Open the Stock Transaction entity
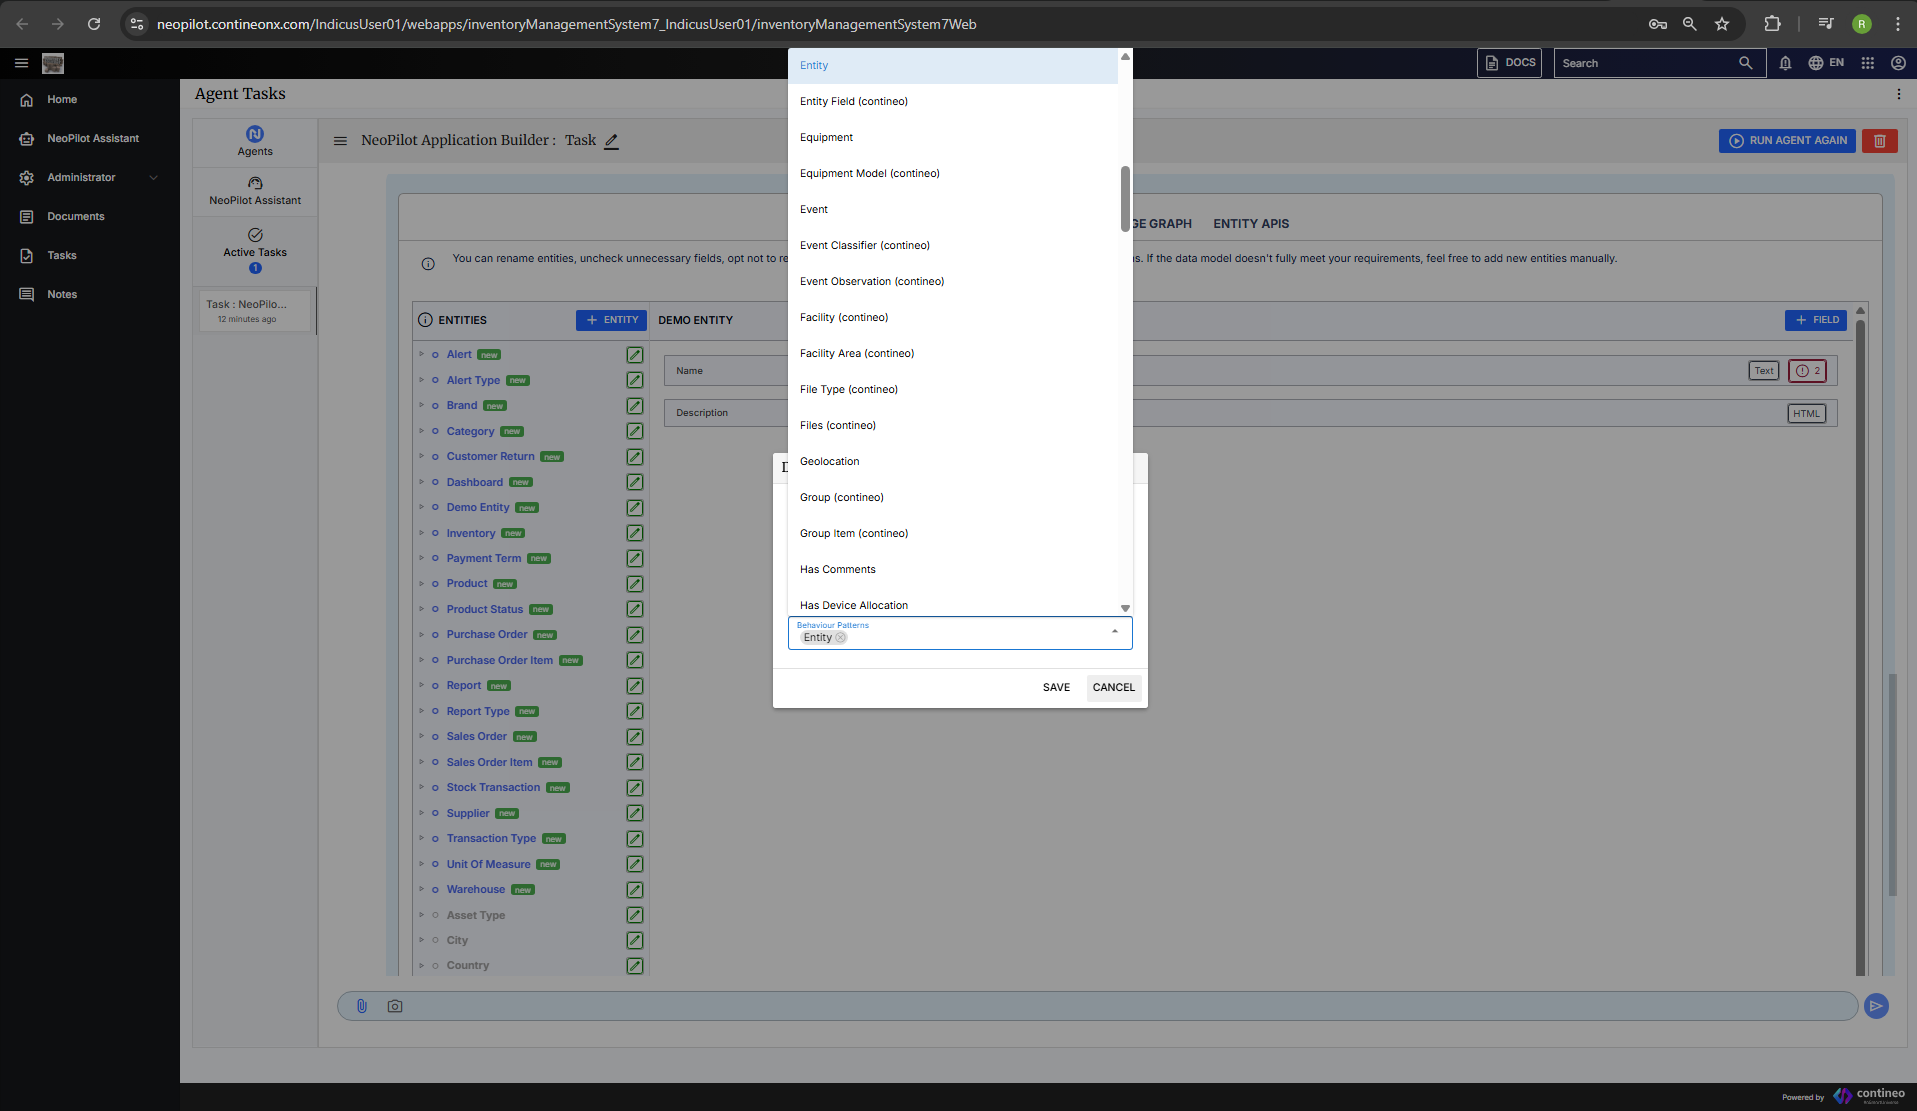Viewport: 1917px width, 1111px height. (493, 788)
